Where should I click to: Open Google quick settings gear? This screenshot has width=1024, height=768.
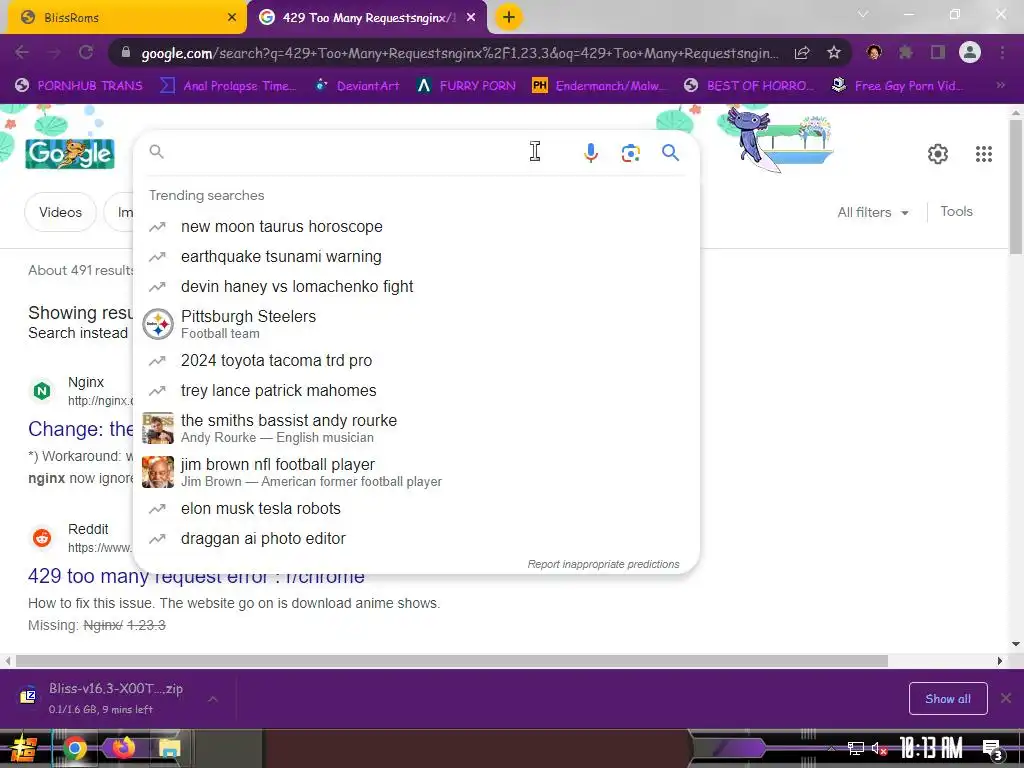coord(938,154)
